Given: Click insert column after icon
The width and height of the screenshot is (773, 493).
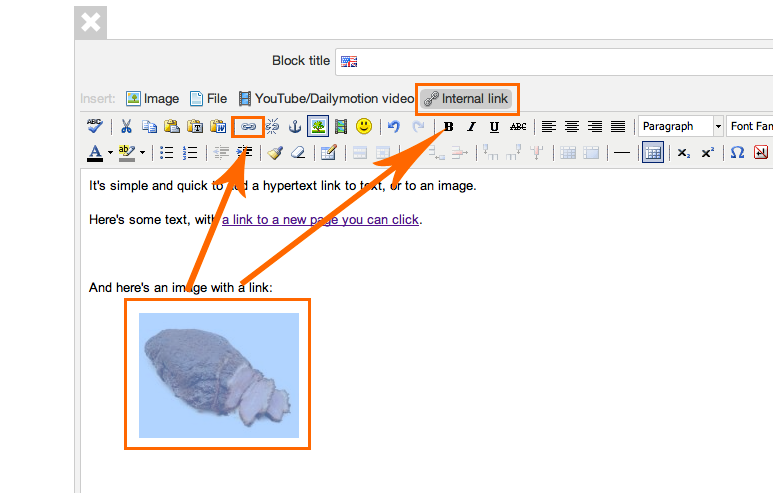Looking at the screenshot, I should pyautogui.click(x=514, y=153).
